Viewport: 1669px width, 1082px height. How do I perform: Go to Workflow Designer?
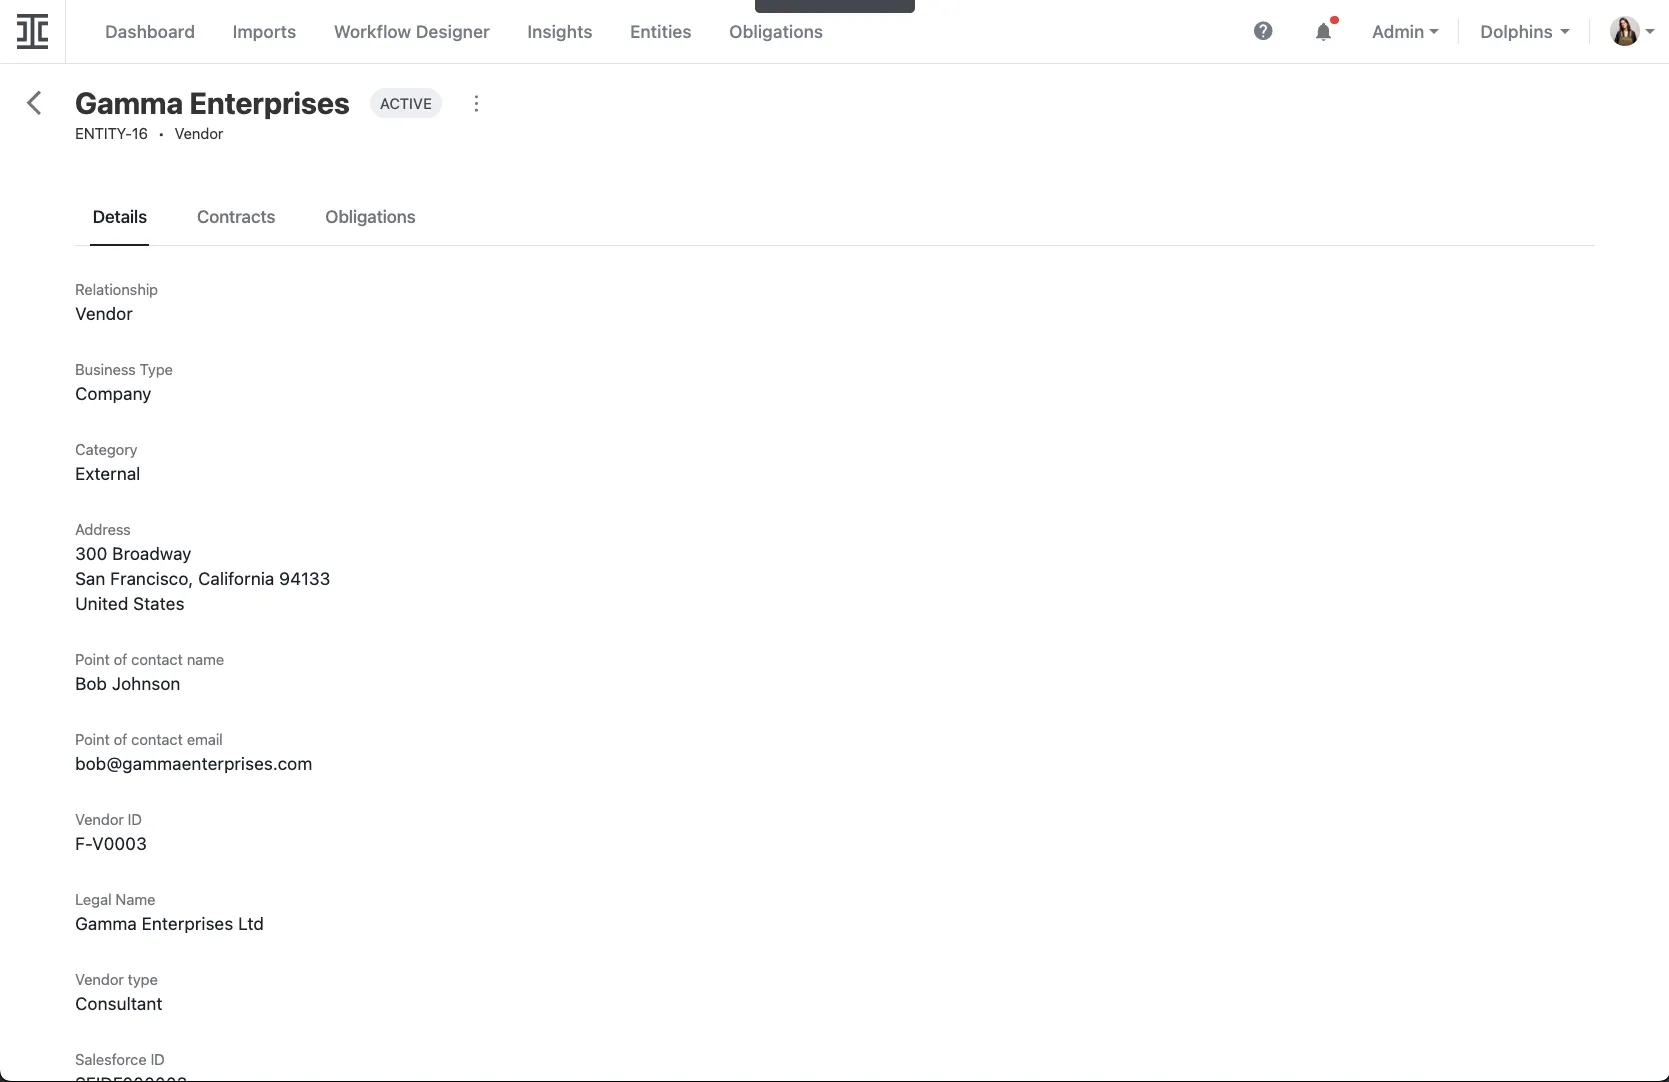(412, 32)
